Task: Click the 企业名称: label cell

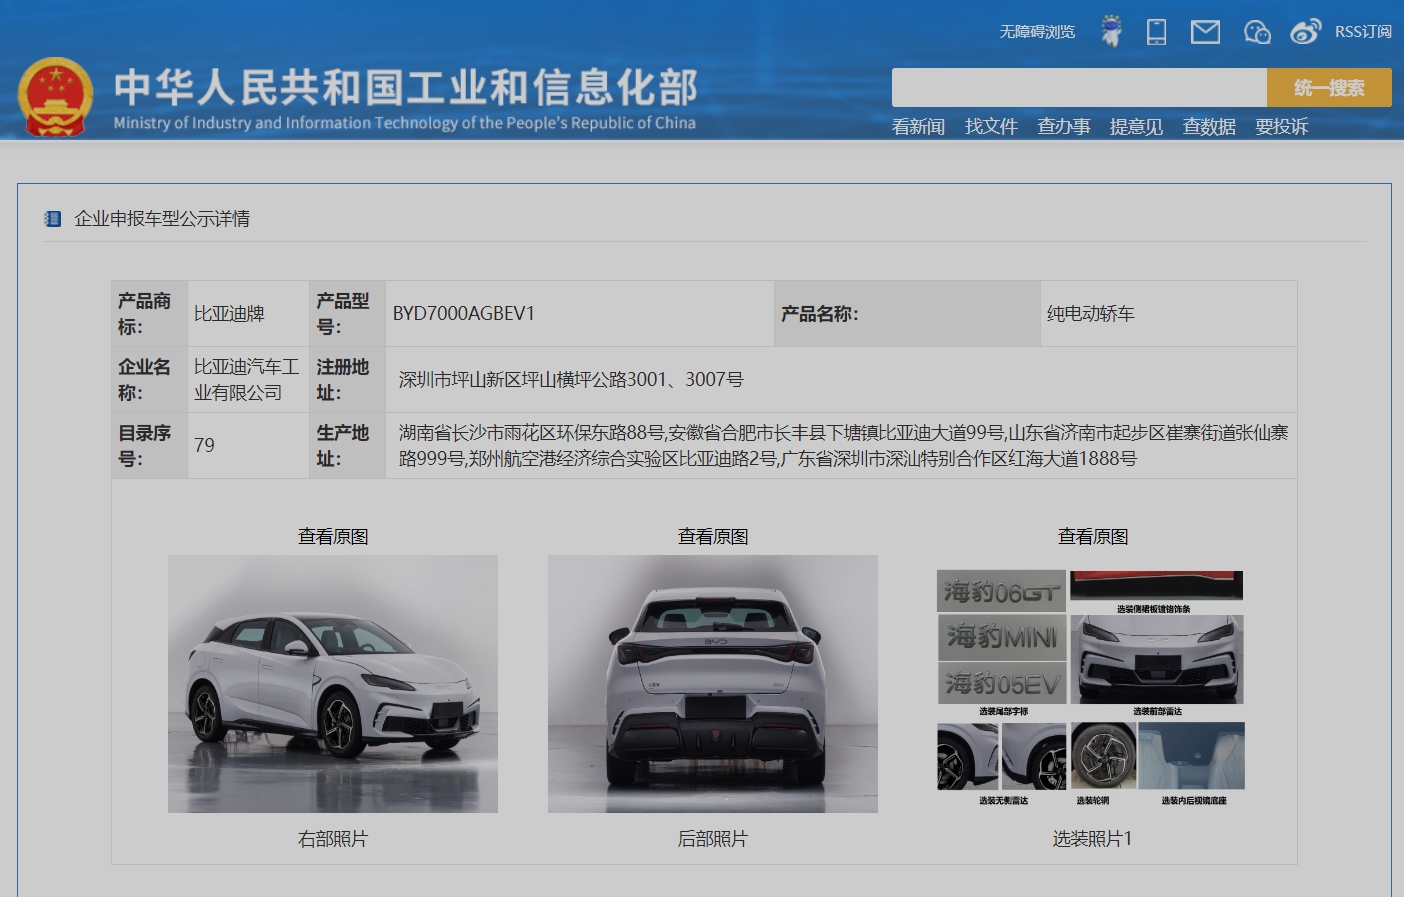Action: tap(150, 380)
